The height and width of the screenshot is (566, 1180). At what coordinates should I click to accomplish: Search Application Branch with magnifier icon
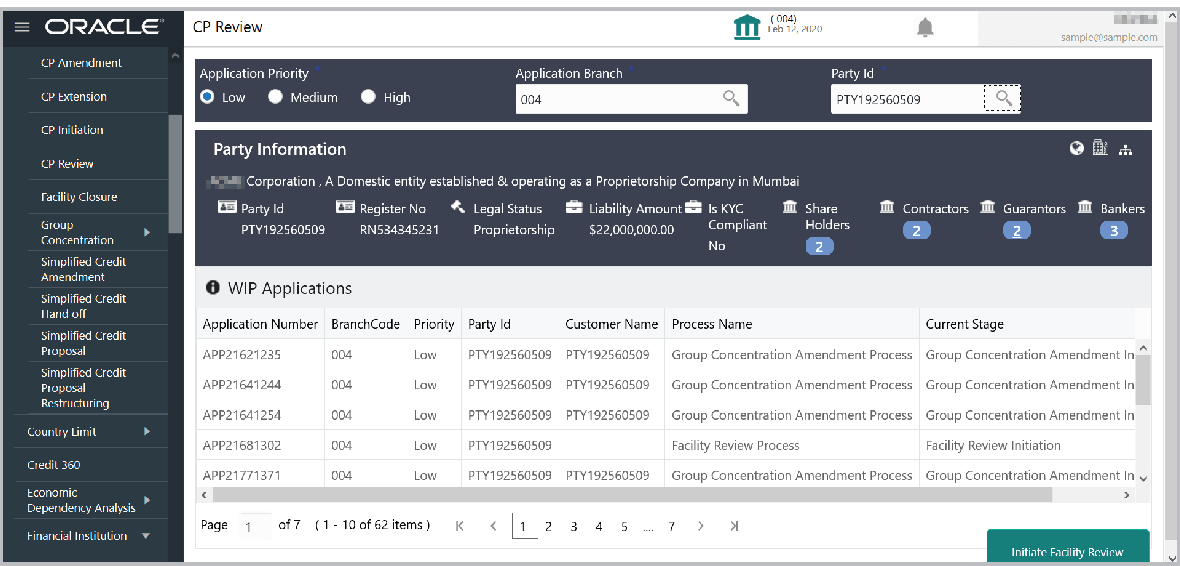[731, 98]
